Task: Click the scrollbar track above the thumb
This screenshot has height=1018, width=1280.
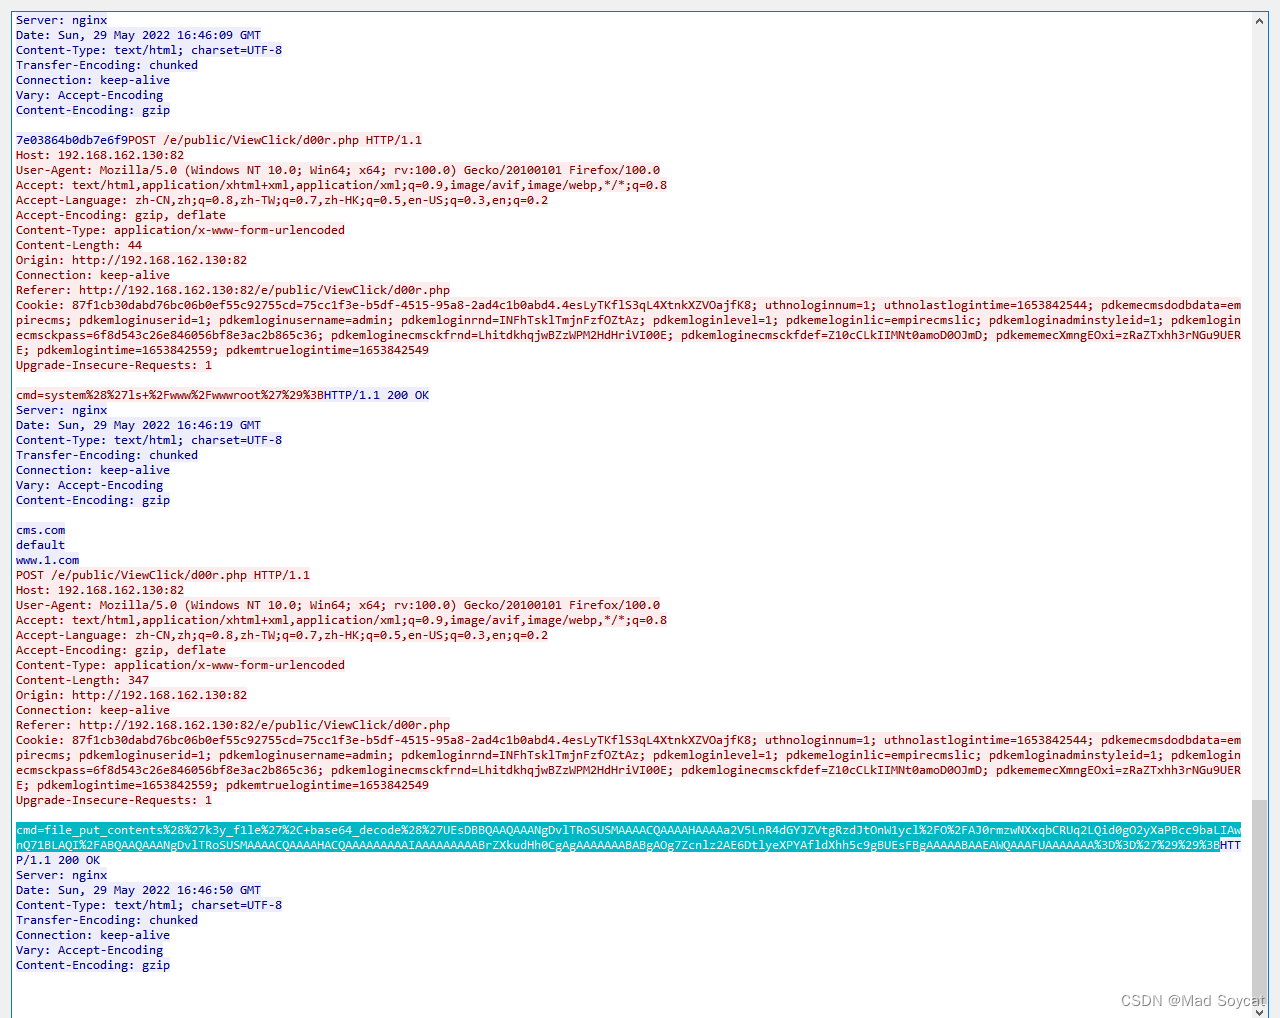Action: point(1259,414)
